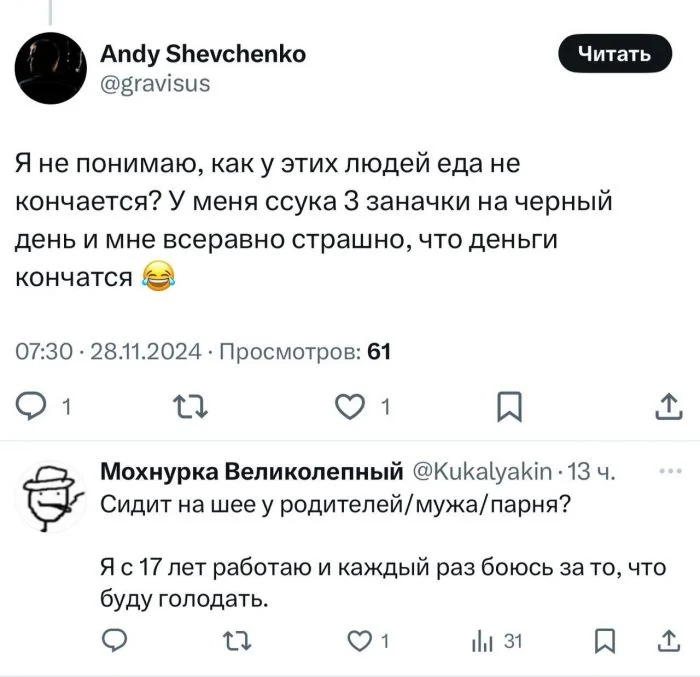Bookmark Мохнурка's reply
Image resolution: width=700 pixels, height=677 pixels.
tap(604, 641)
